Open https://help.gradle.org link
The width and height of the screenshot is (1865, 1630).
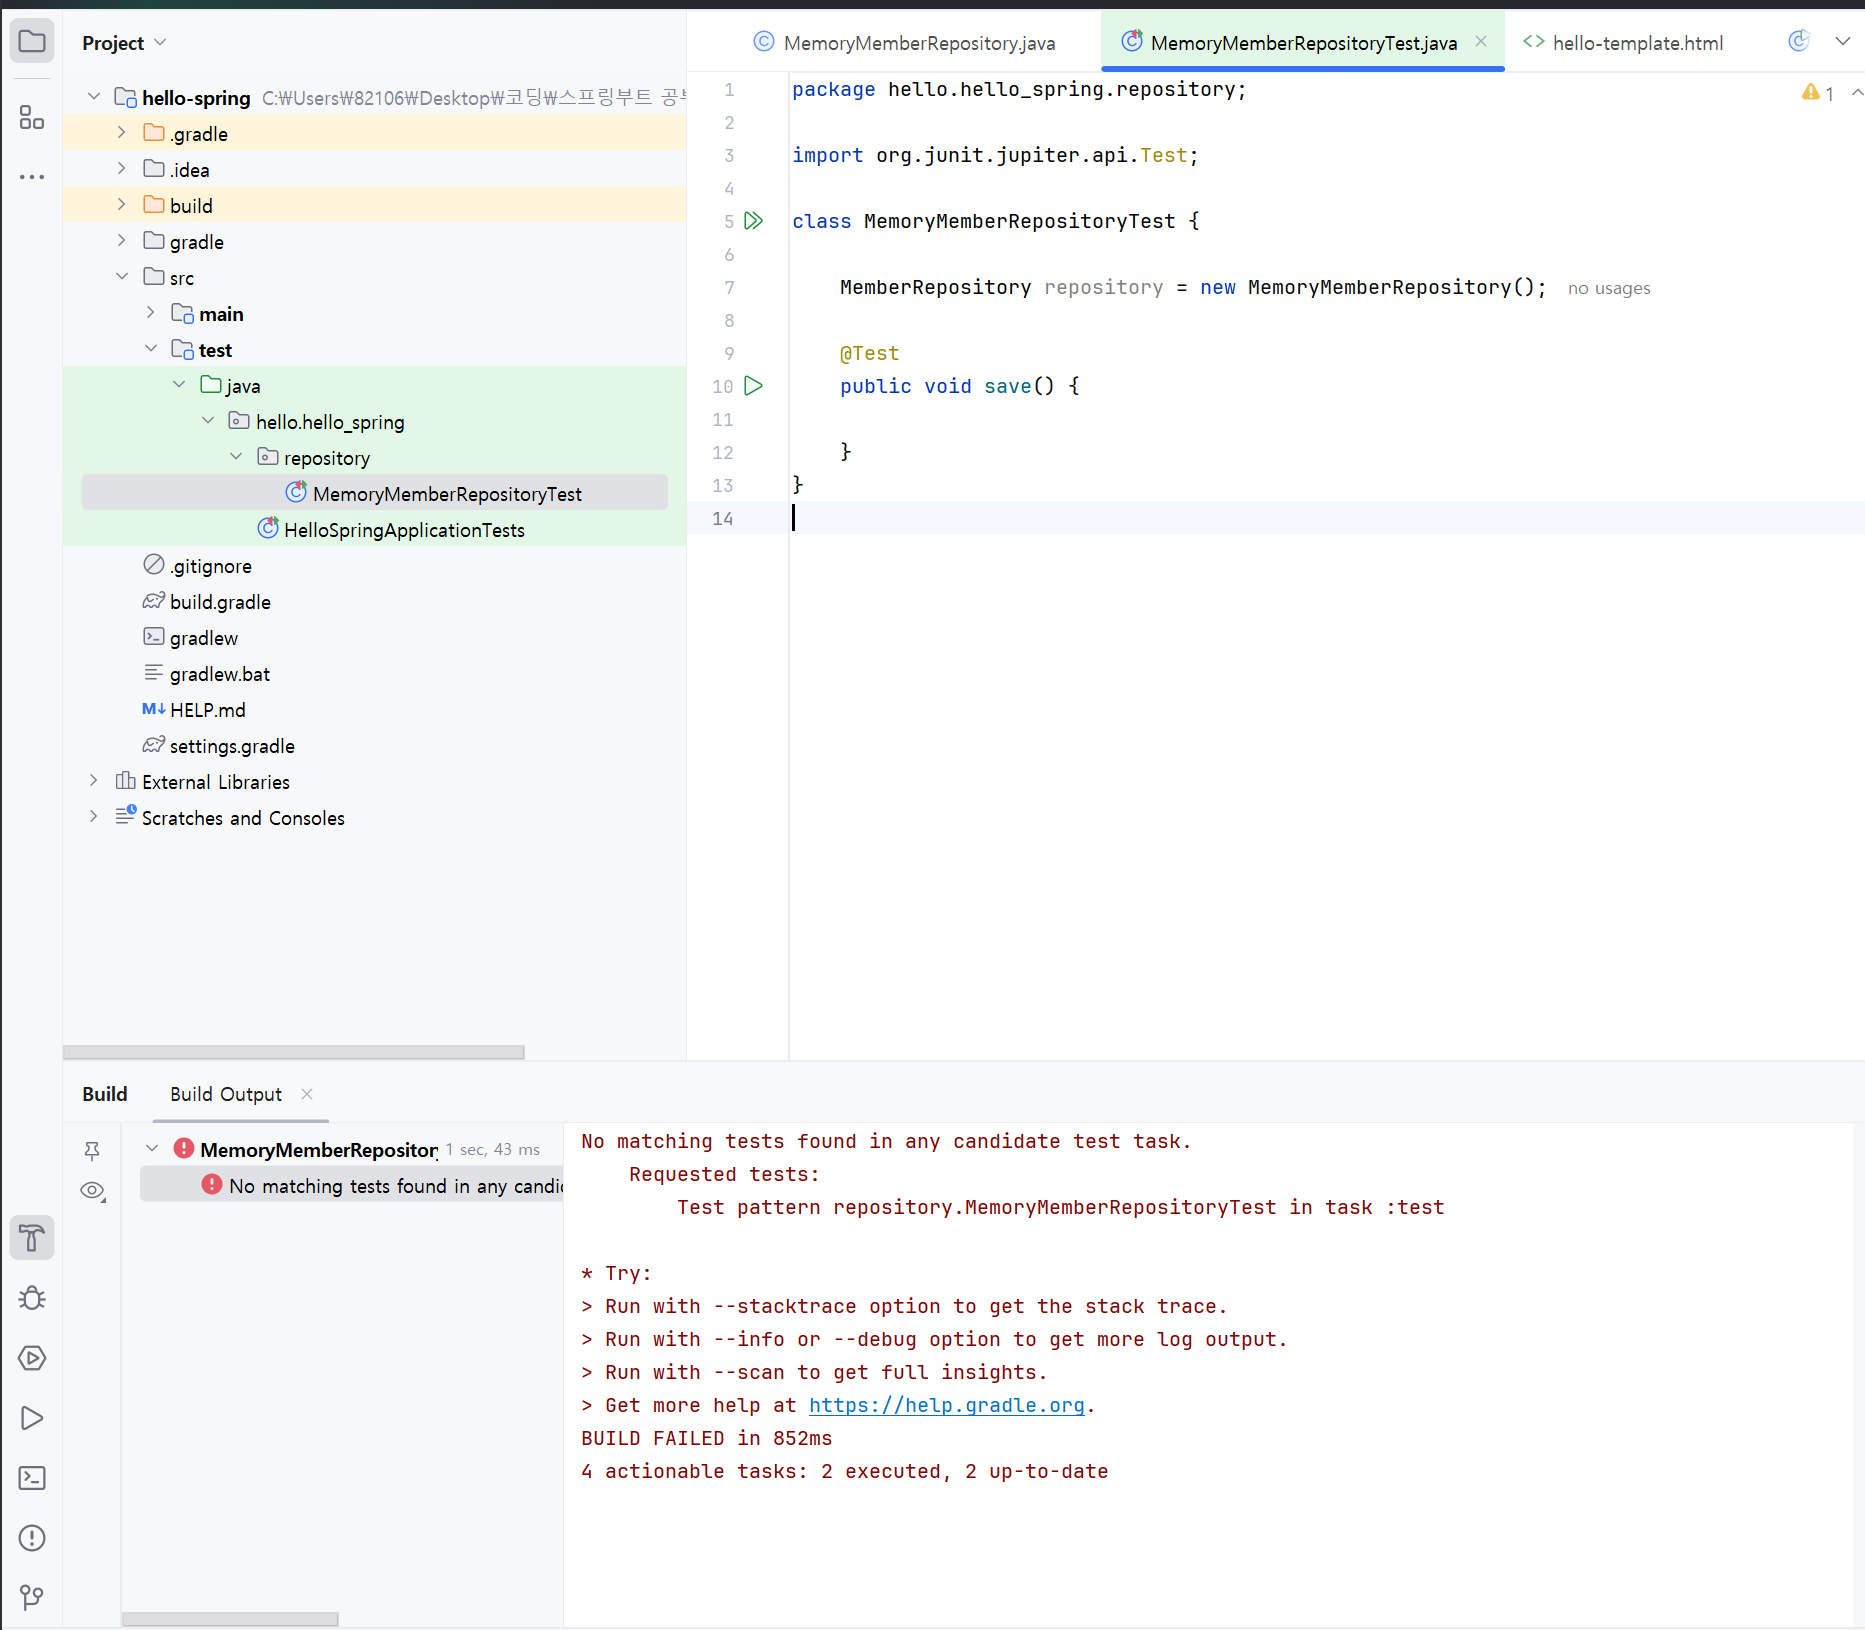[947, 1405]
